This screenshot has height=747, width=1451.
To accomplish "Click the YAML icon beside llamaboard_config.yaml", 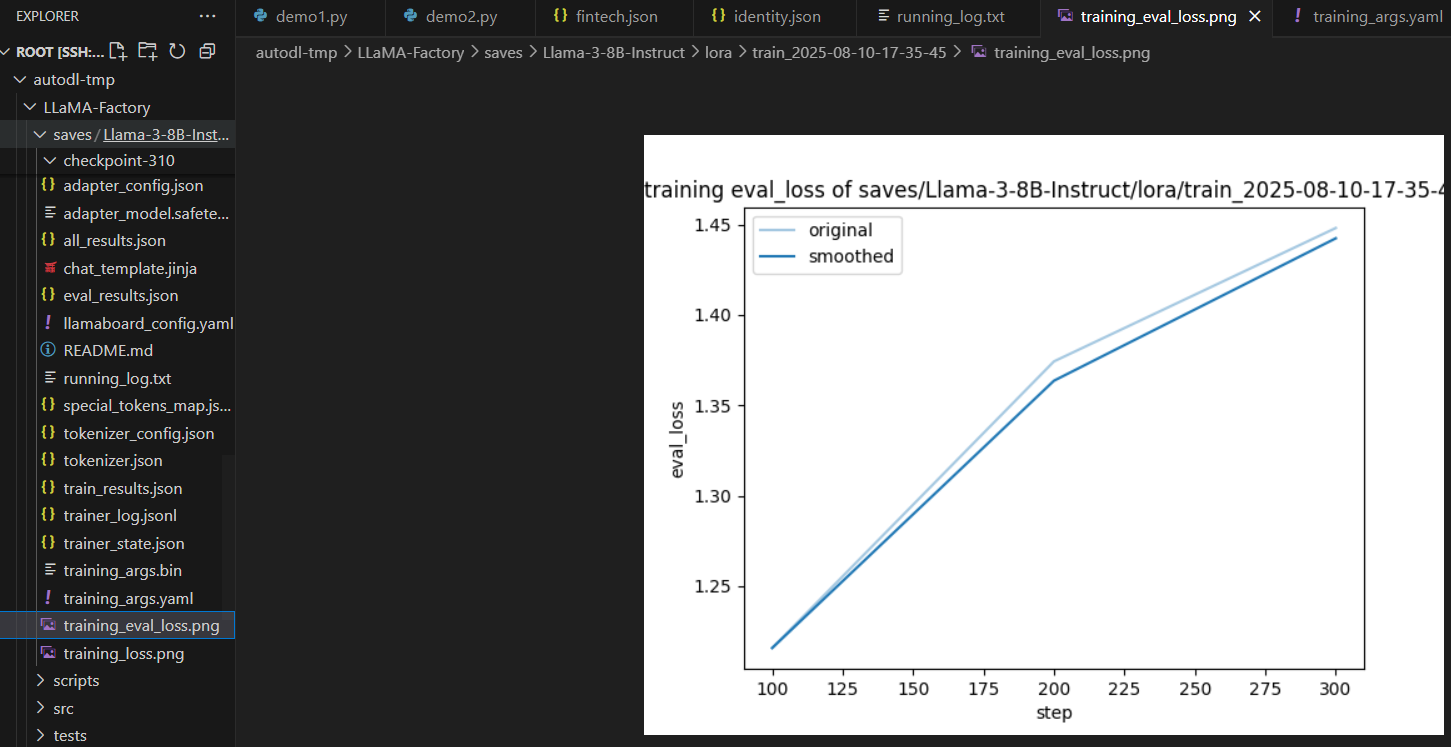I will (48, 323).
